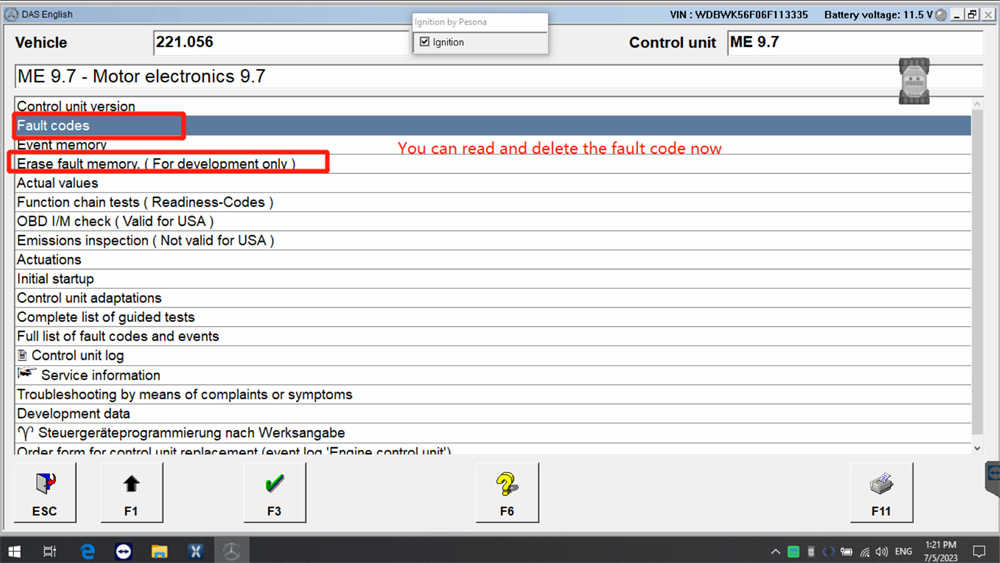Confirm with the F3 green checkmark

274,492
